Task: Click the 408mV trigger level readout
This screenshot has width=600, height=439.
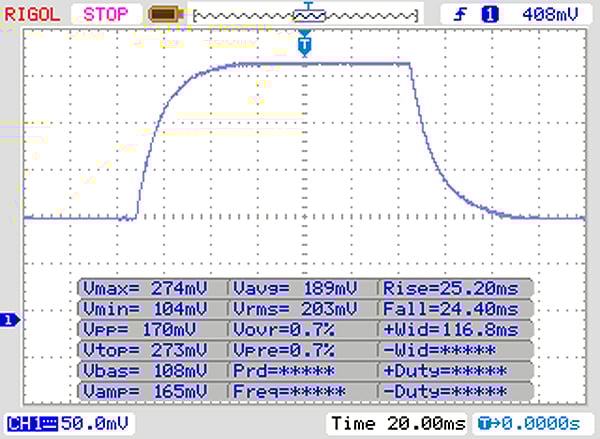Action: click(x=550, y=15)
